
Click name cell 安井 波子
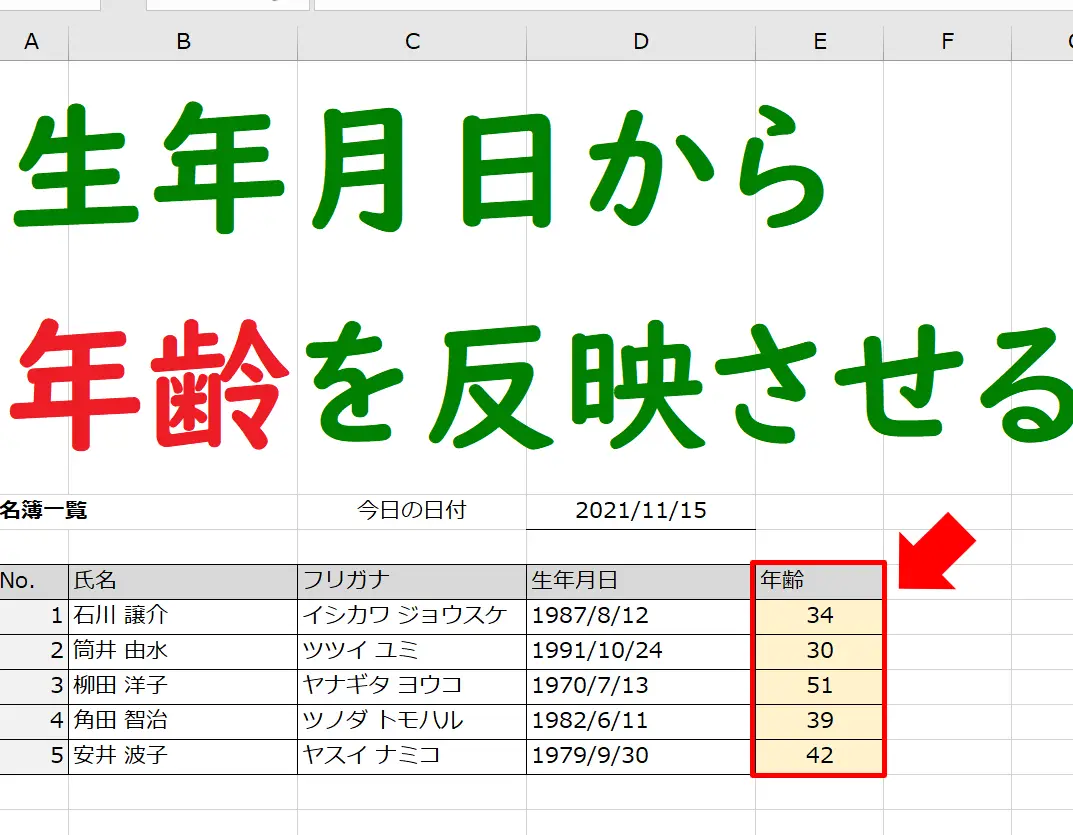tap(183, 756)
